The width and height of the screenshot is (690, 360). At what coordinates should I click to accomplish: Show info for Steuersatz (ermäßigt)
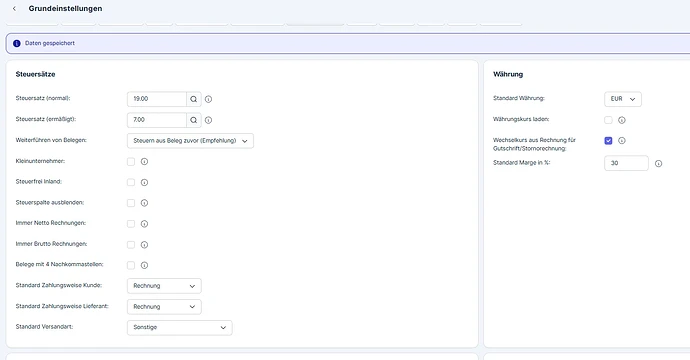[x=209, y=120]
